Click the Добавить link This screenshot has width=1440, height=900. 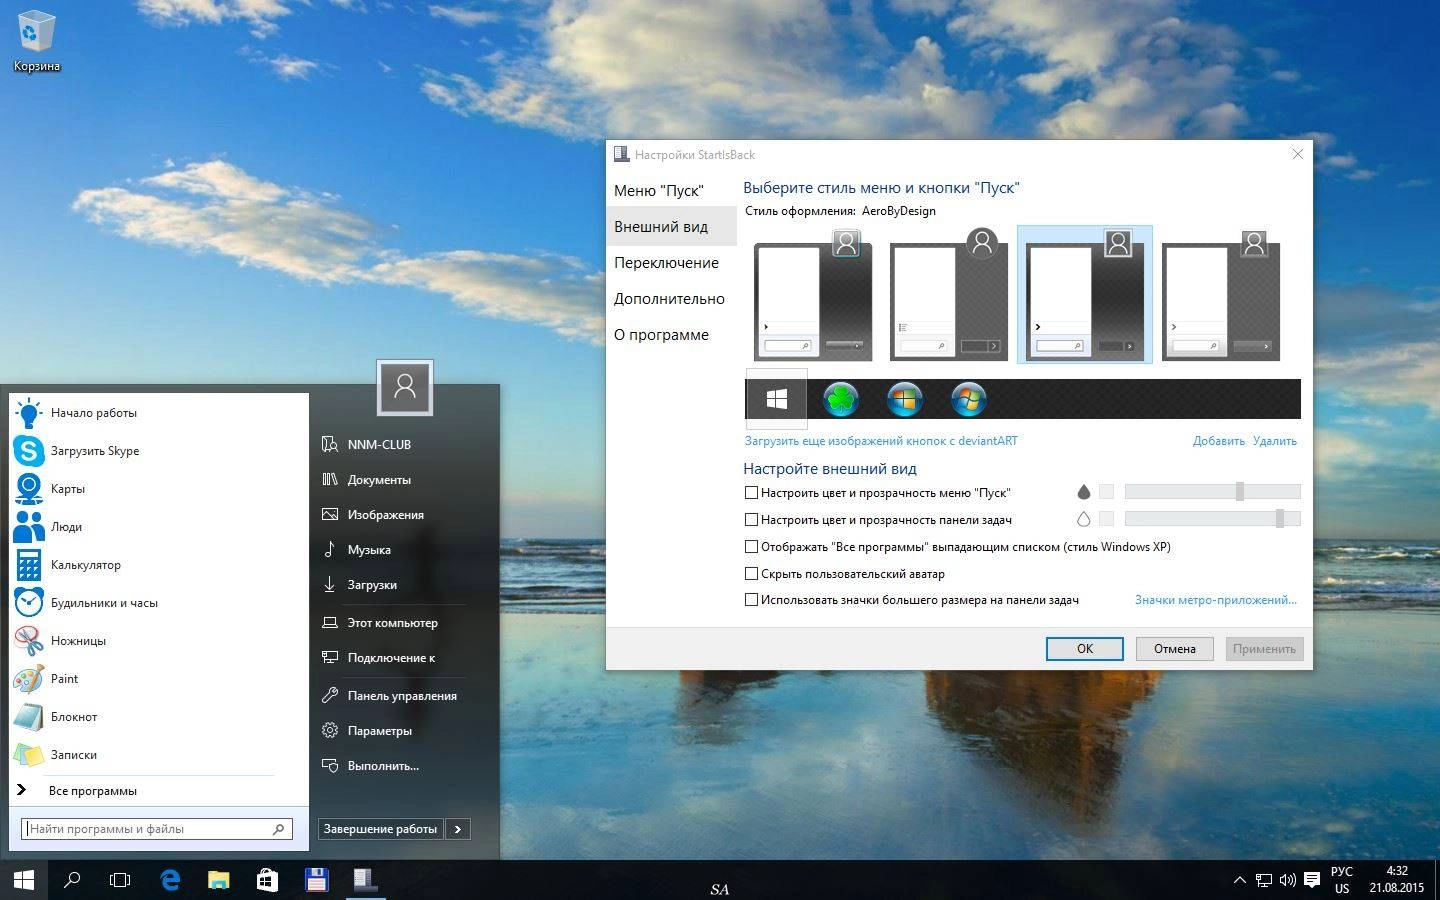[1218, 441]
